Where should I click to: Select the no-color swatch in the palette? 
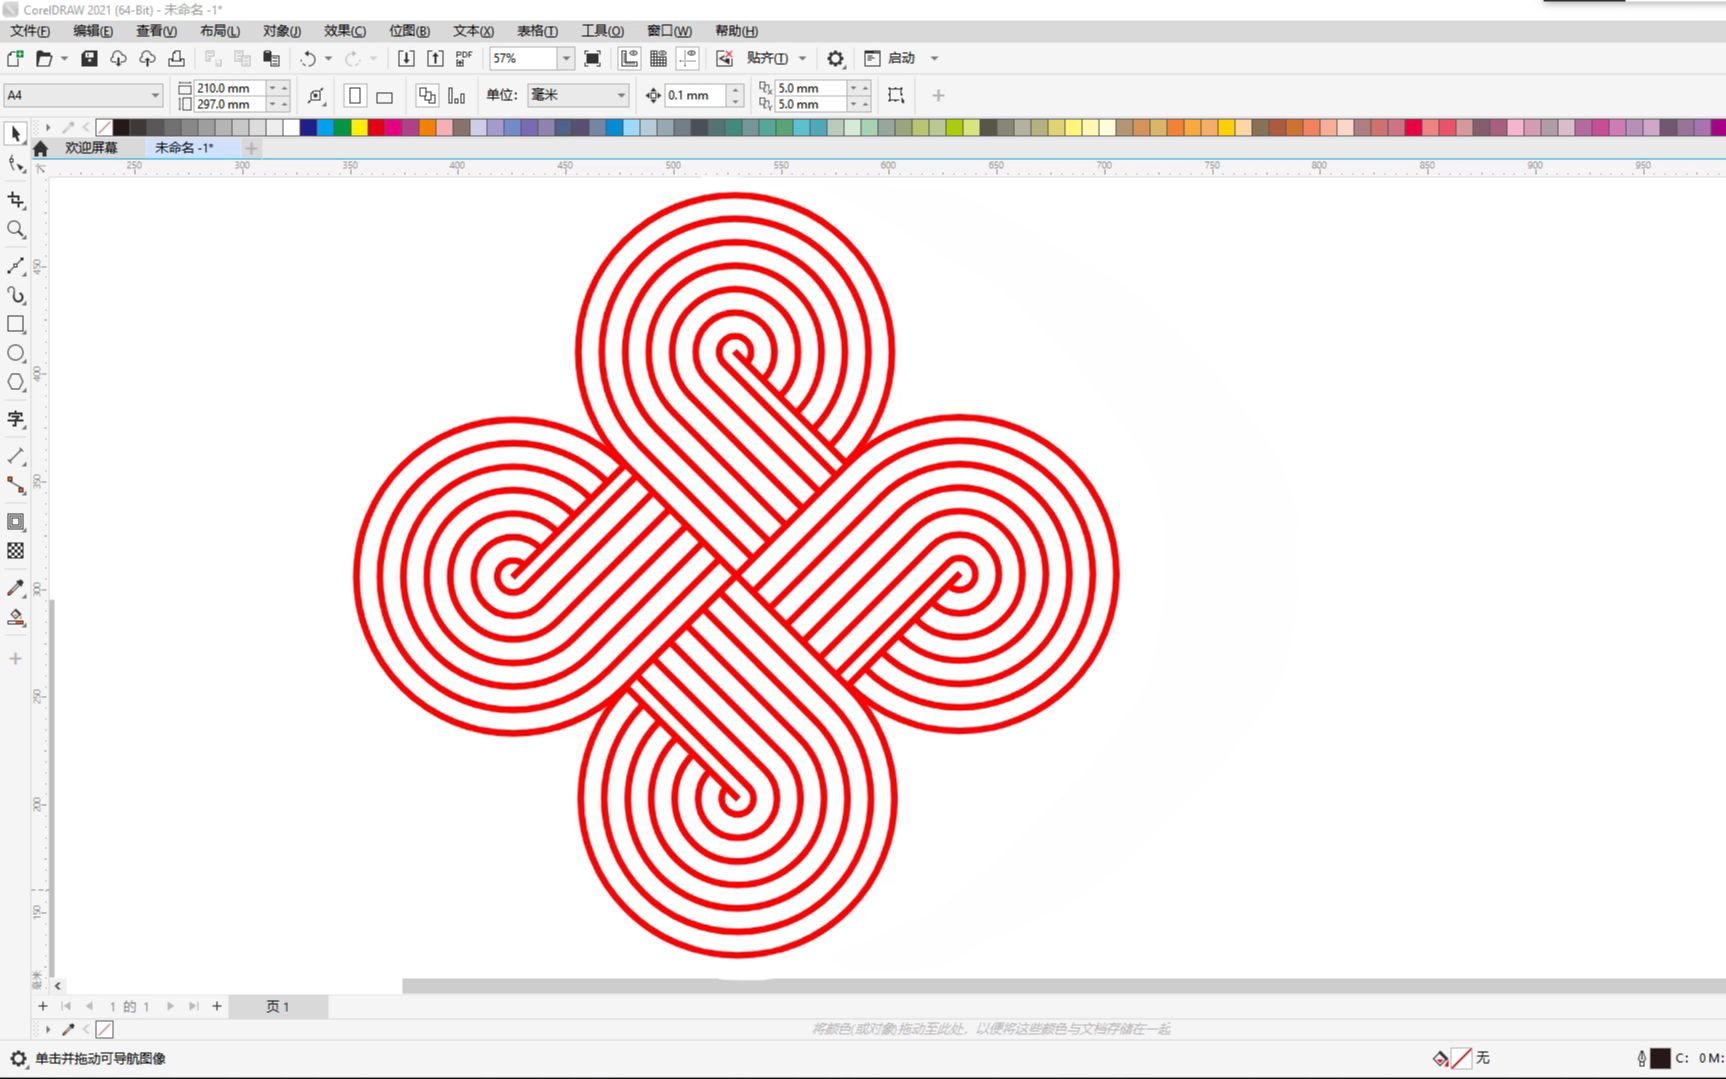pyautogui.click(x=104, y=127)
